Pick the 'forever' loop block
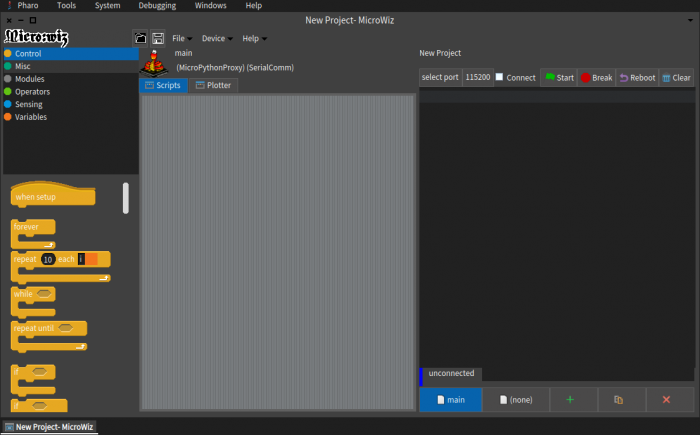The width and height of the screenshot is (700, 435). pos(33,234)
